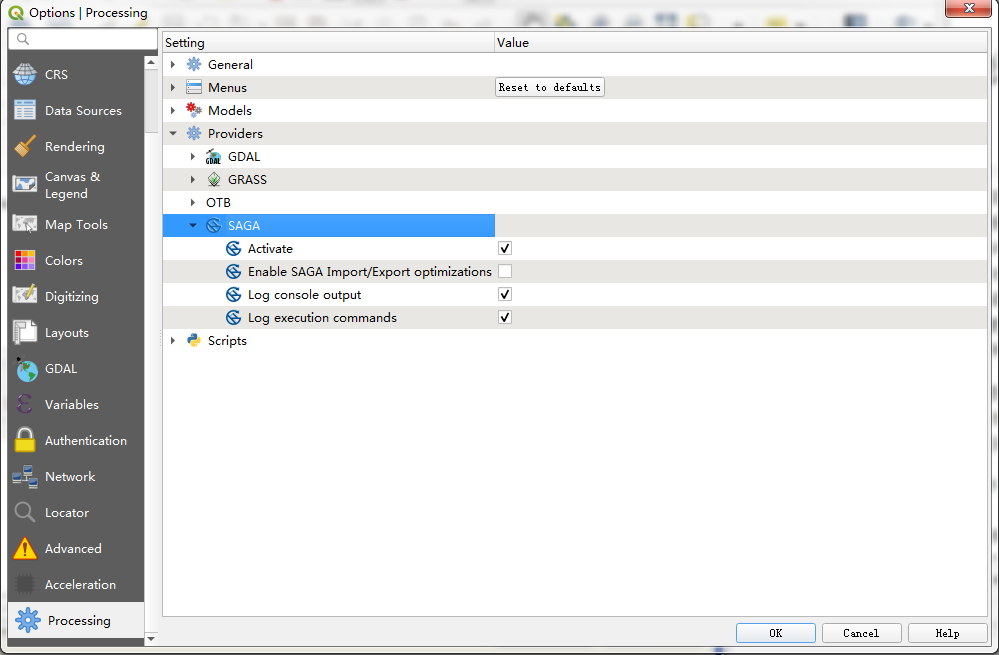The width and height of the screenshot is (999, 655).
Task: Click the Digitizing pencil icon
Action: (x=25, y=295)
